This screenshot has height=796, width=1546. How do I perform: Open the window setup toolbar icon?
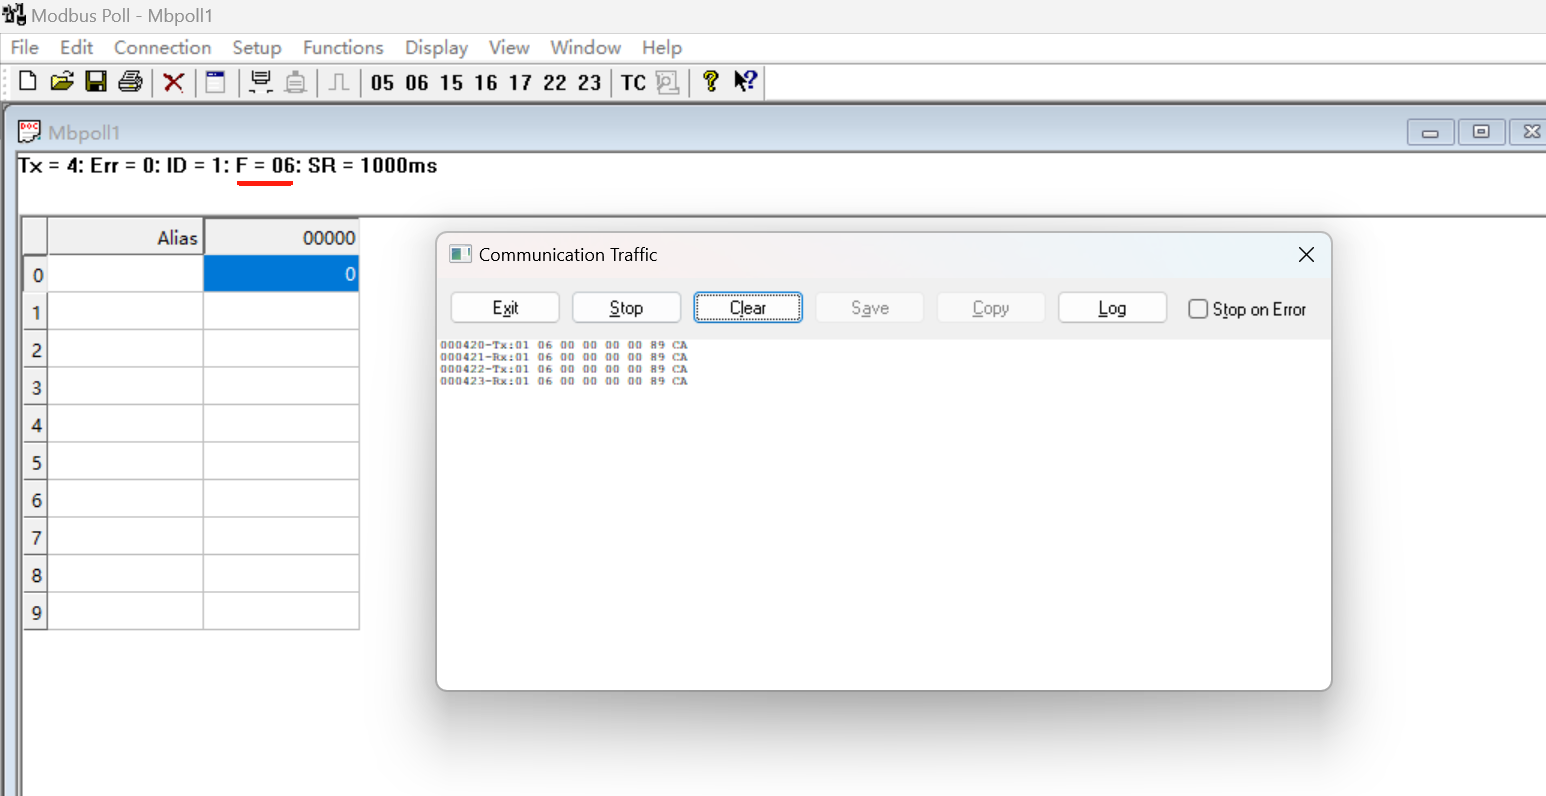[215, 82]
